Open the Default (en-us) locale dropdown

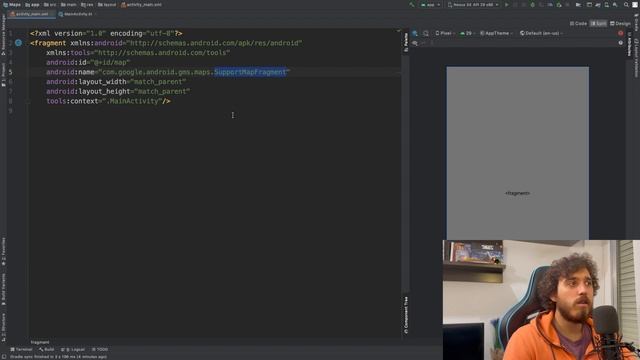pyautogui.click(x=541, y=33)
